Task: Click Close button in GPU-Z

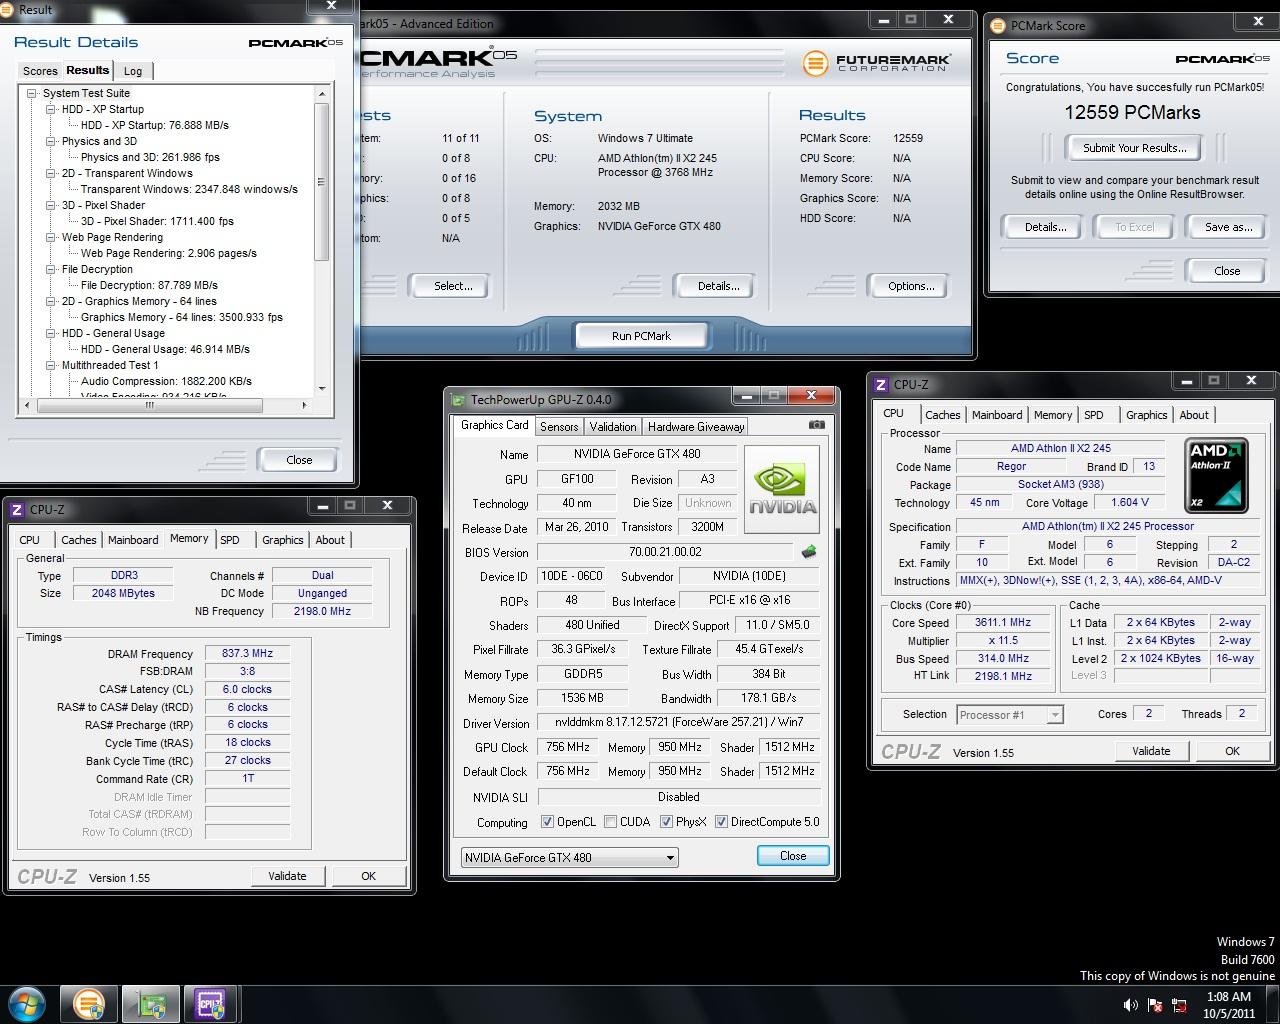Action: [x=793, y=856]
